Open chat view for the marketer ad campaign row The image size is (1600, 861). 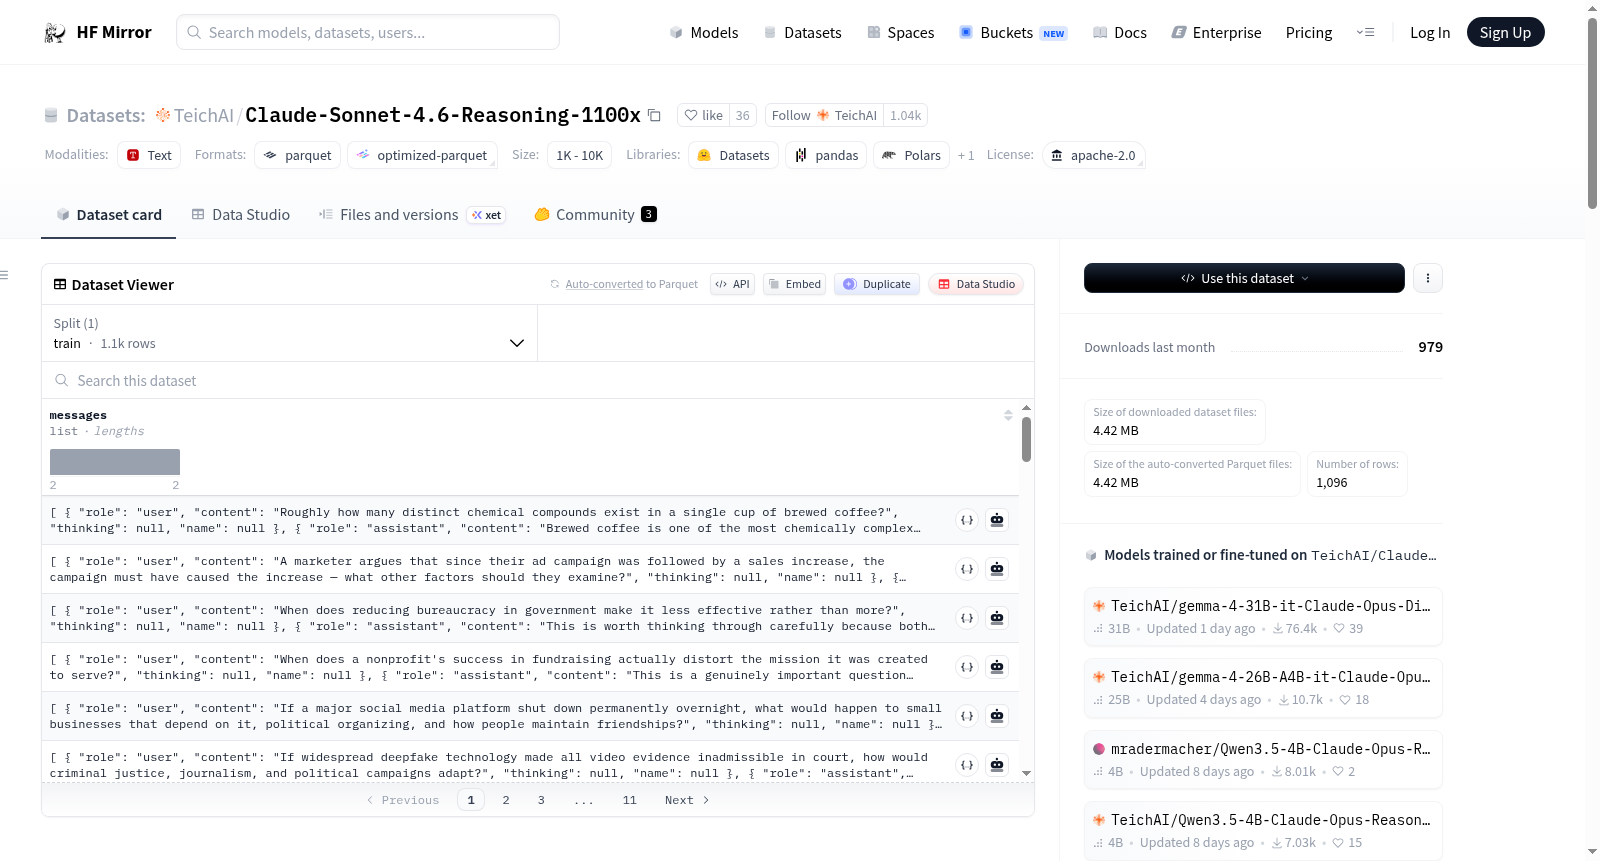tap(997, 569)
